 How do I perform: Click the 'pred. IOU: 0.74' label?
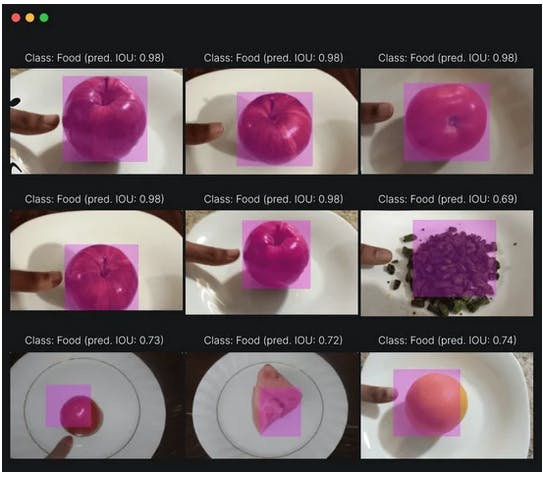point(478,340)
